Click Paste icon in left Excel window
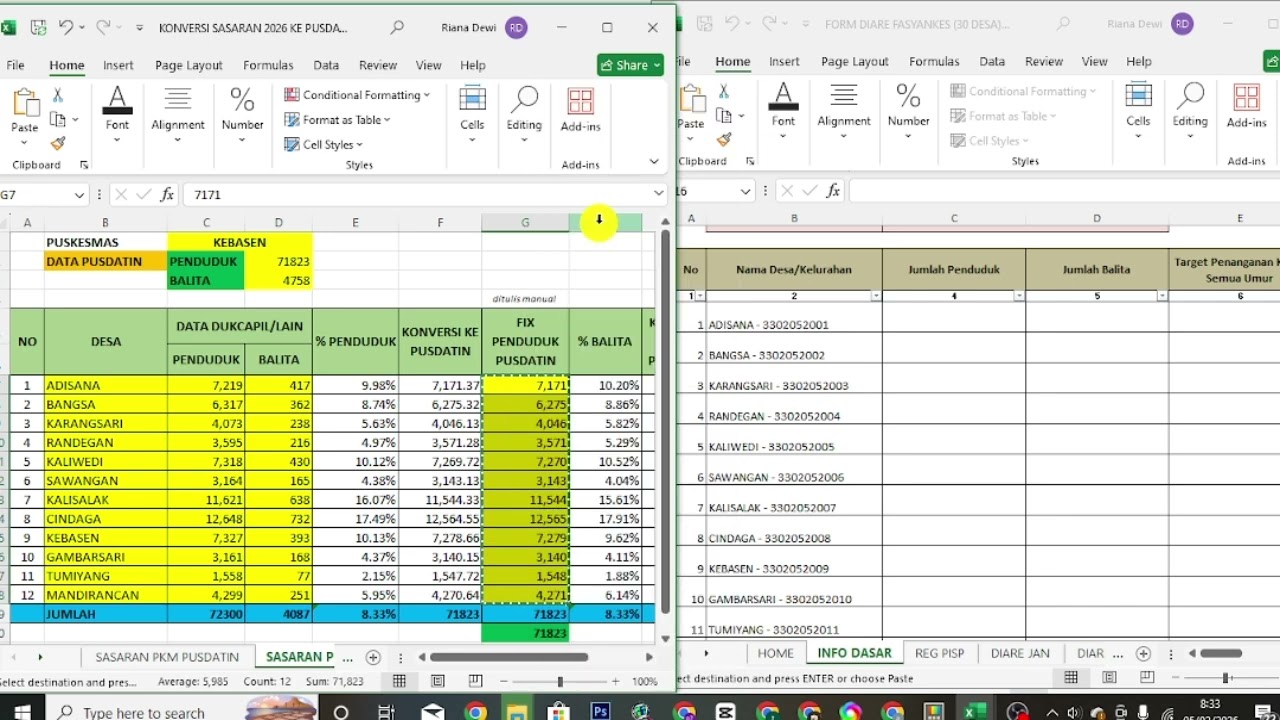The image size is (1280, 720). pyautogui.click(x=25, y=103)
